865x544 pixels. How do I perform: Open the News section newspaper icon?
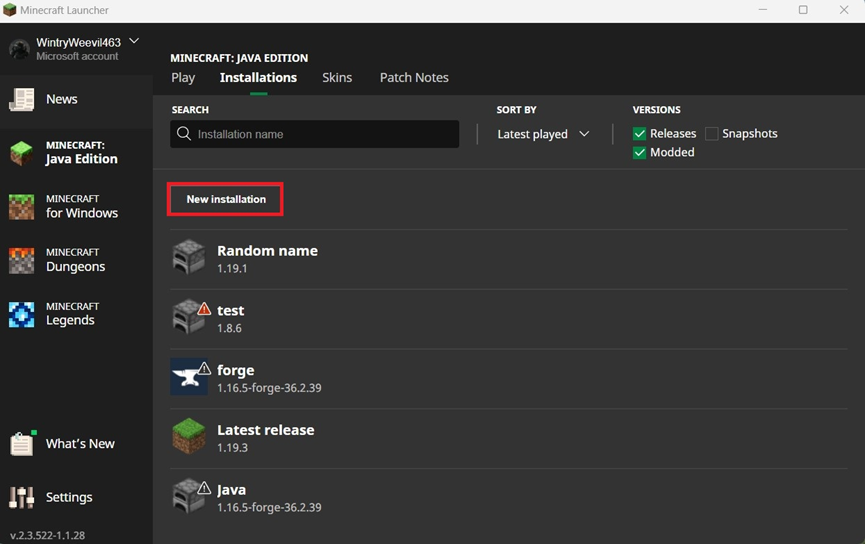tap(22, 99)
